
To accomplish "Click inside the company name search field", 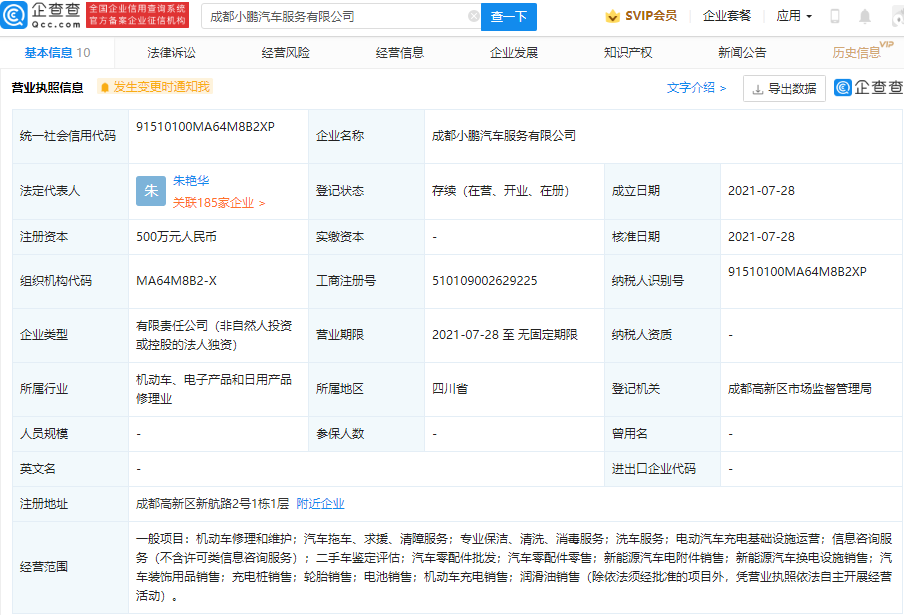I will pos(330,17).
